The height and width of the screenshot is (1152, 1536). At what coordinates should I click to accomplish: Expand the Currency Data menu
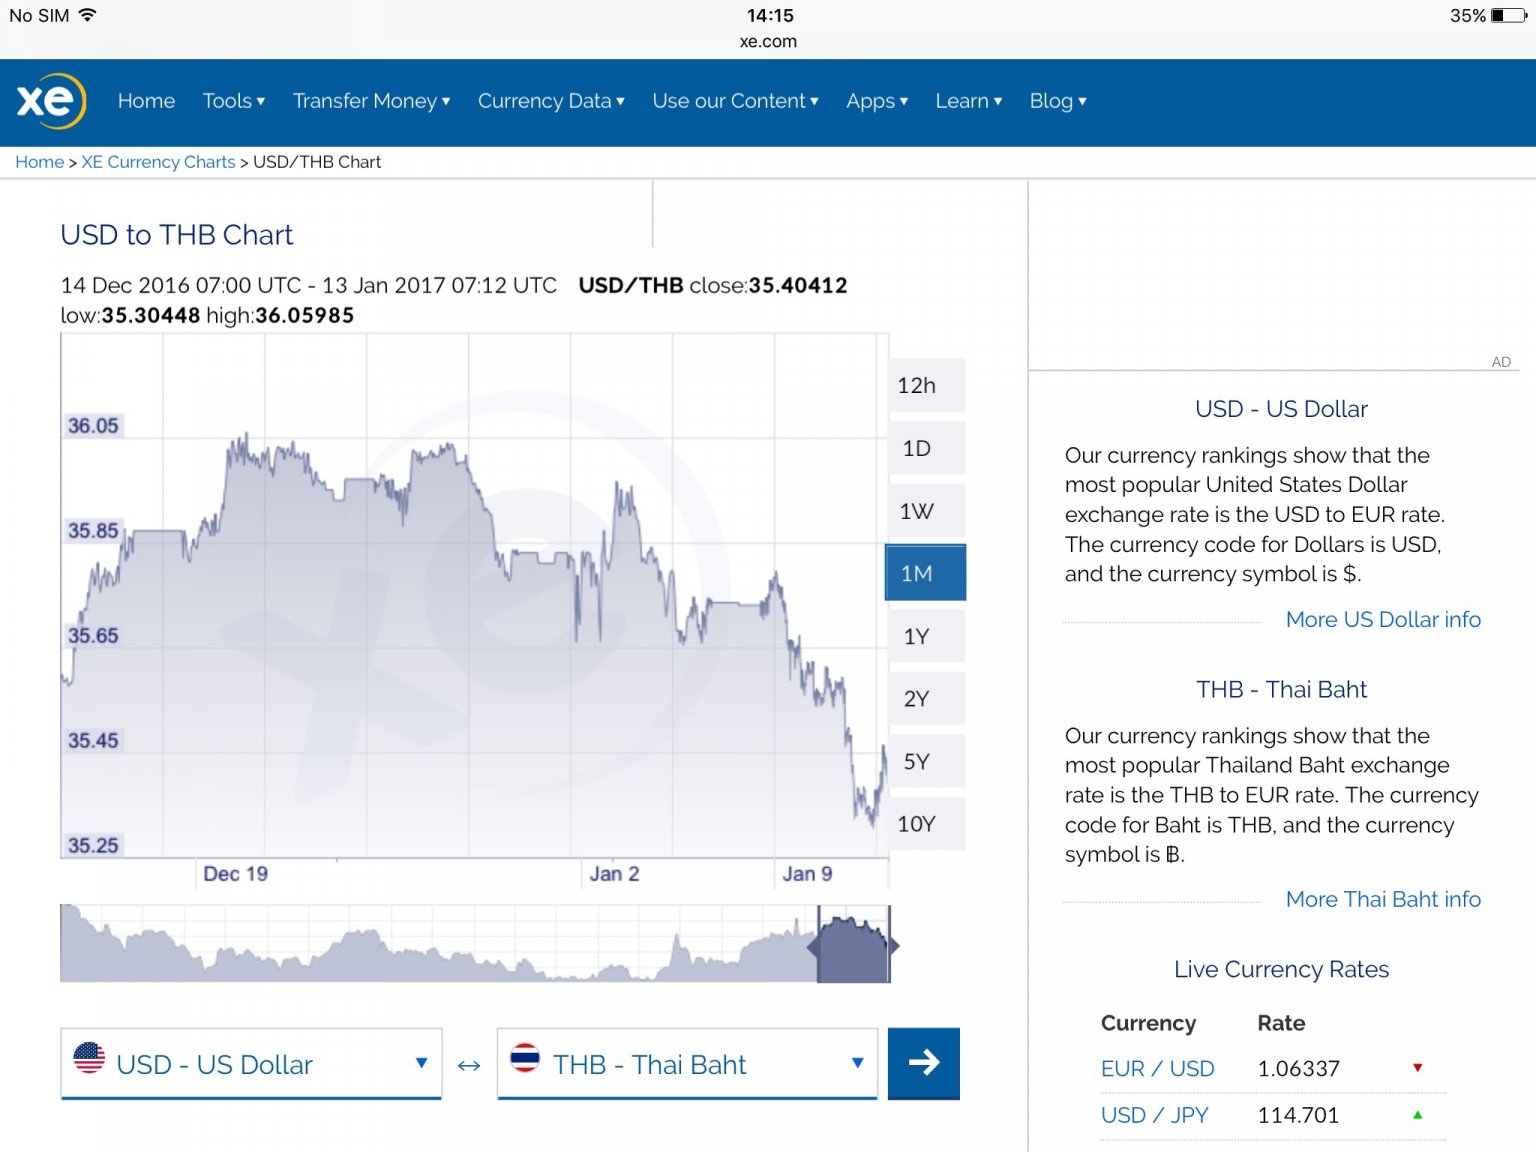[x=551, y=101]
